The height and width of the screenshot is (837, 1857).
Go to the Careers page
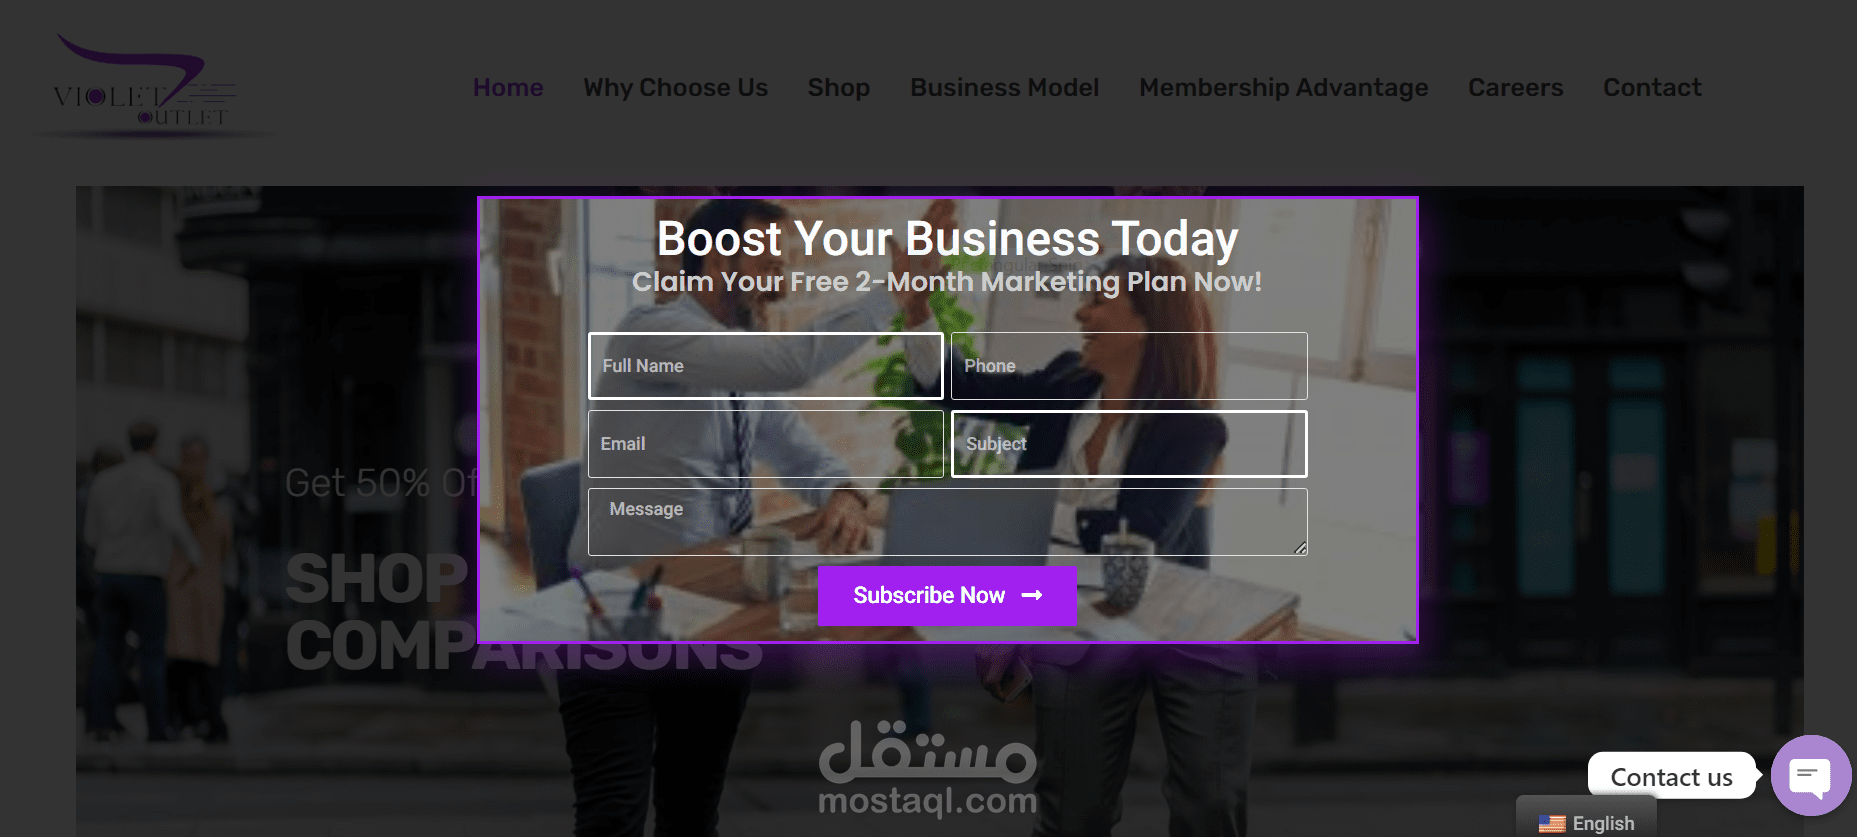(1516, 88)
